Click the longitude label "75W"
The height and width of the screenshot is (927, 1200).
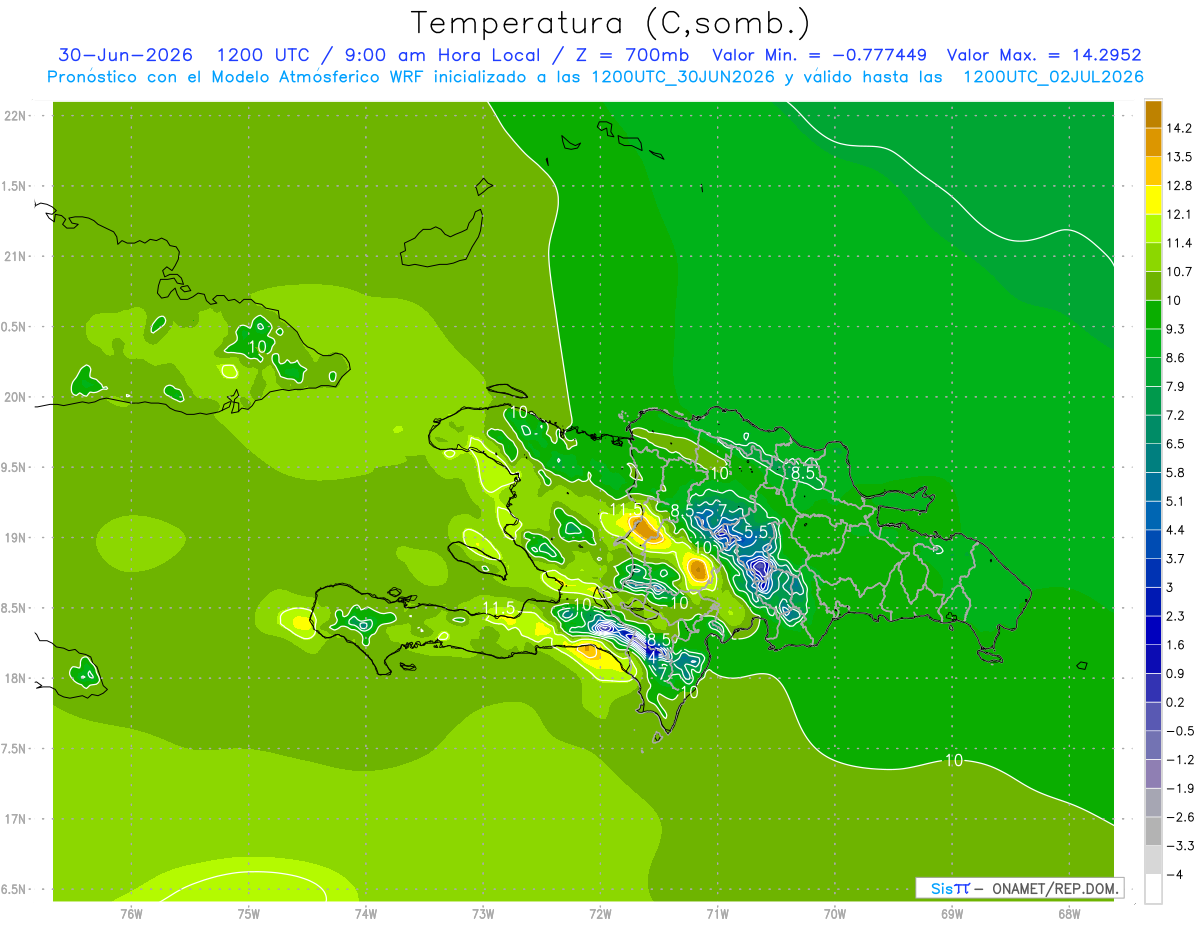[248, 914]
